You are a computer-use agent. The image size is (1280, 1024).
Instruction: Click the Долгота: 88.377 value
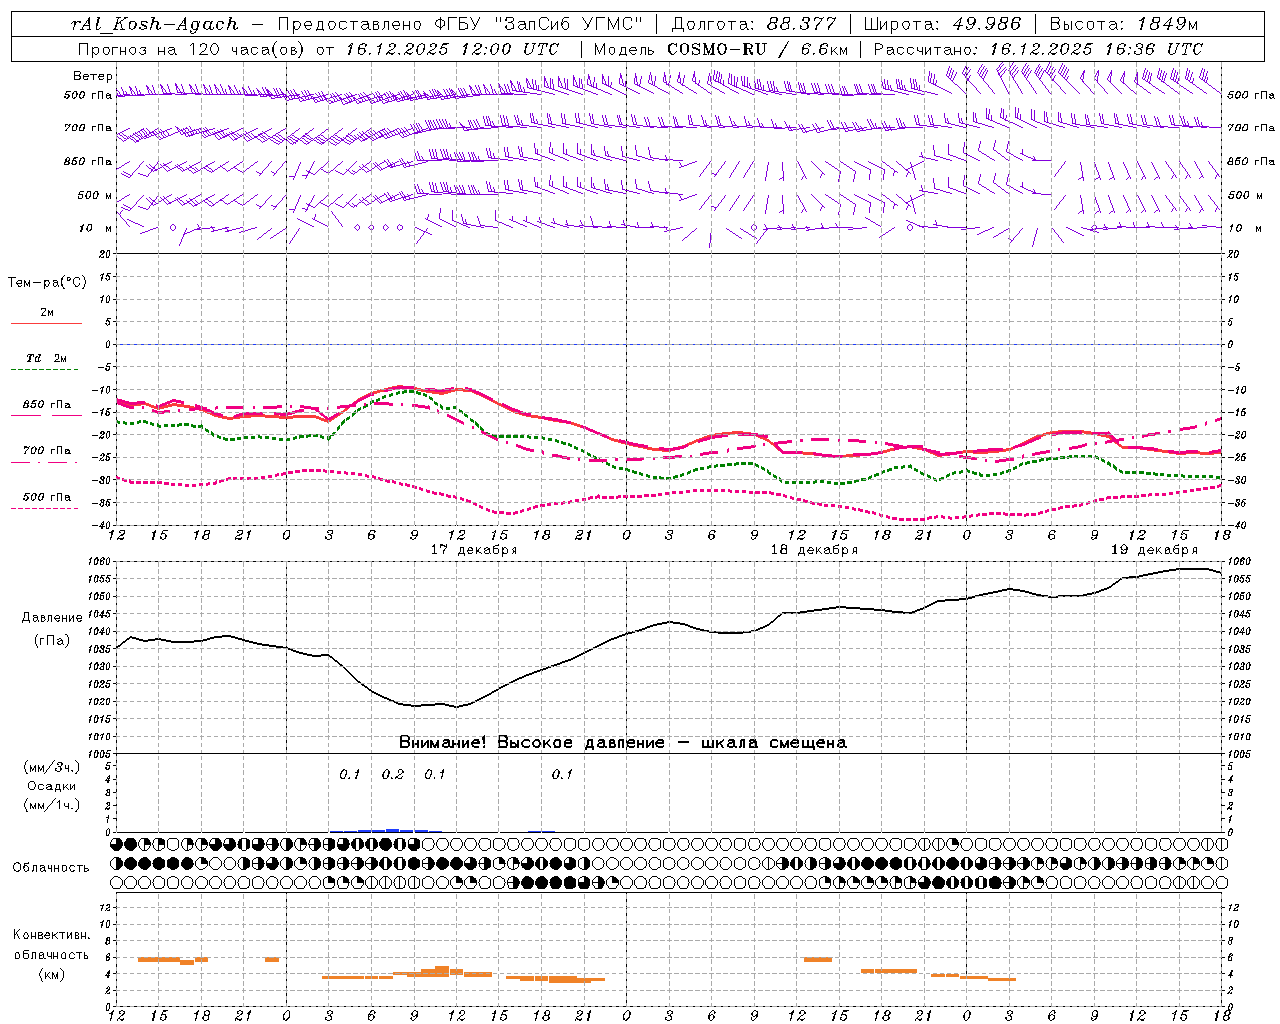(x=754, y=24)
